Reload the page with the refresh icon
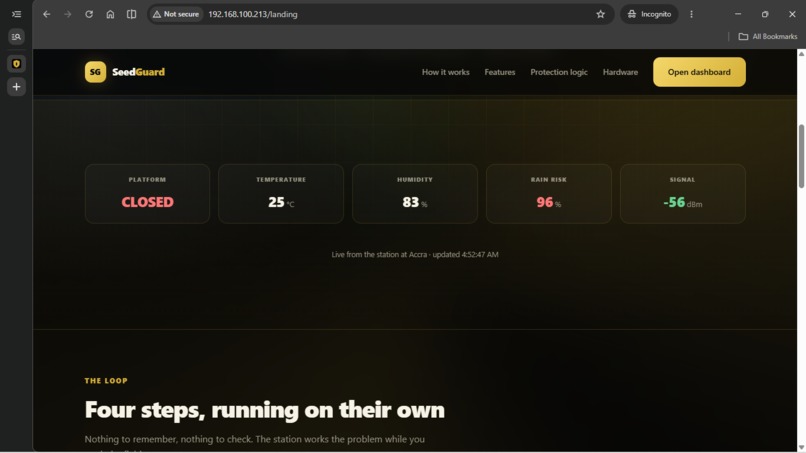The width and height of the screenshot is (806, 453). (x=89, y=14)
